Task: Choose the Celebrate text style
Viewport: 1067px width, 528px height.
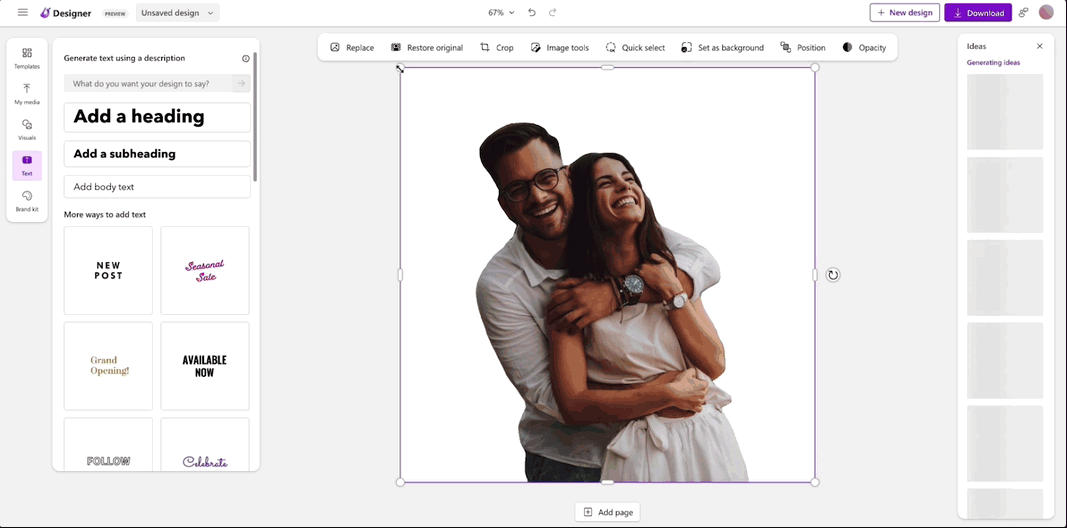Action: point(205,444)
